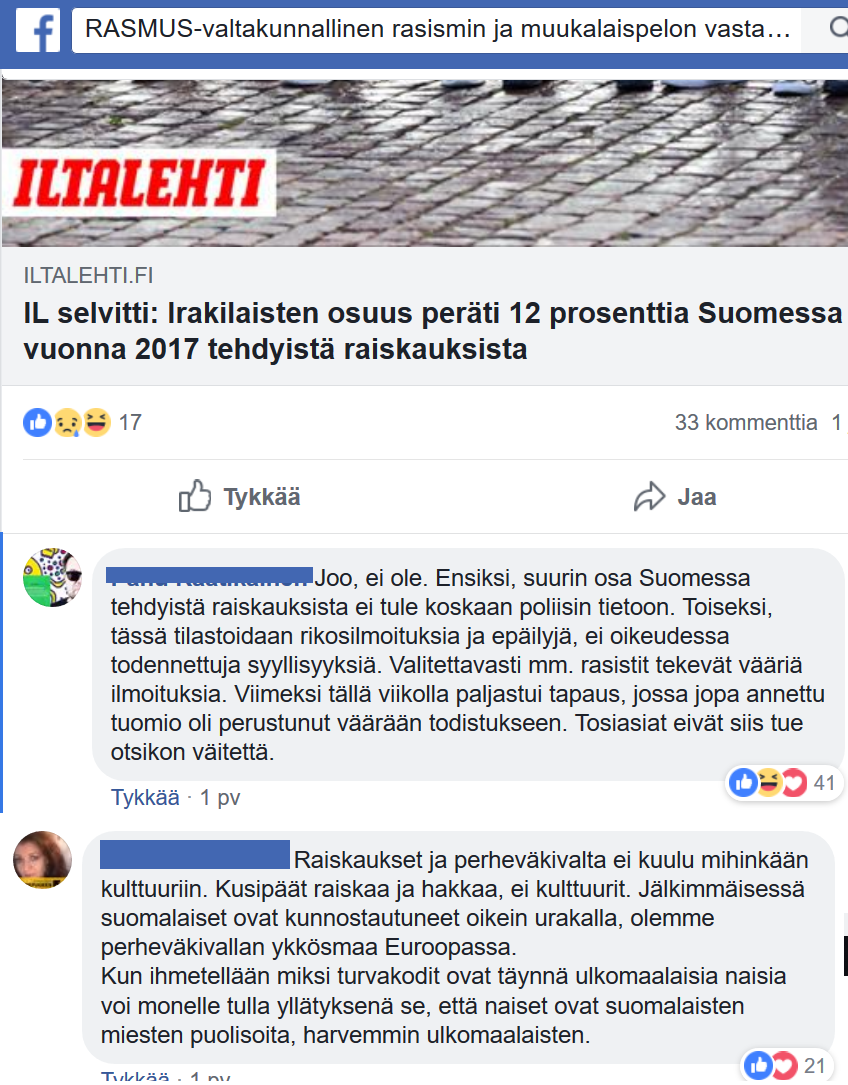Click the Tykkää button under the post
This screenshot has height=1085, width=848.
(240, 496)
